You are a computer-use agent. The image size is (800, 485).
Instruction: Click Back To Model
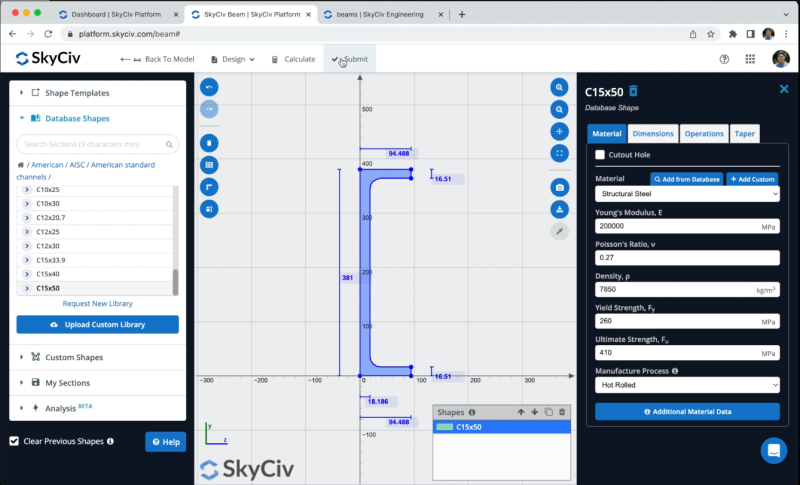tap(157, 59)
